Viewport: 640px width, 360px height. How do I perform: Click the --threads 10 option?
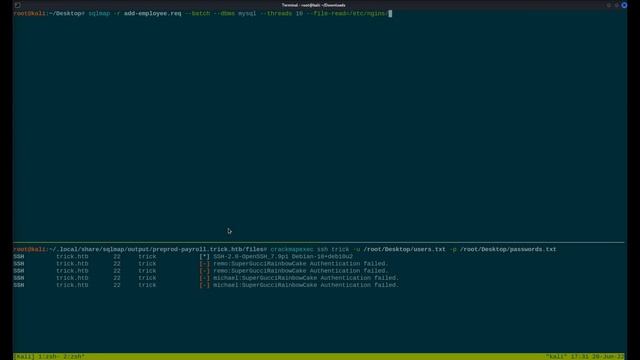pos(282,13)
